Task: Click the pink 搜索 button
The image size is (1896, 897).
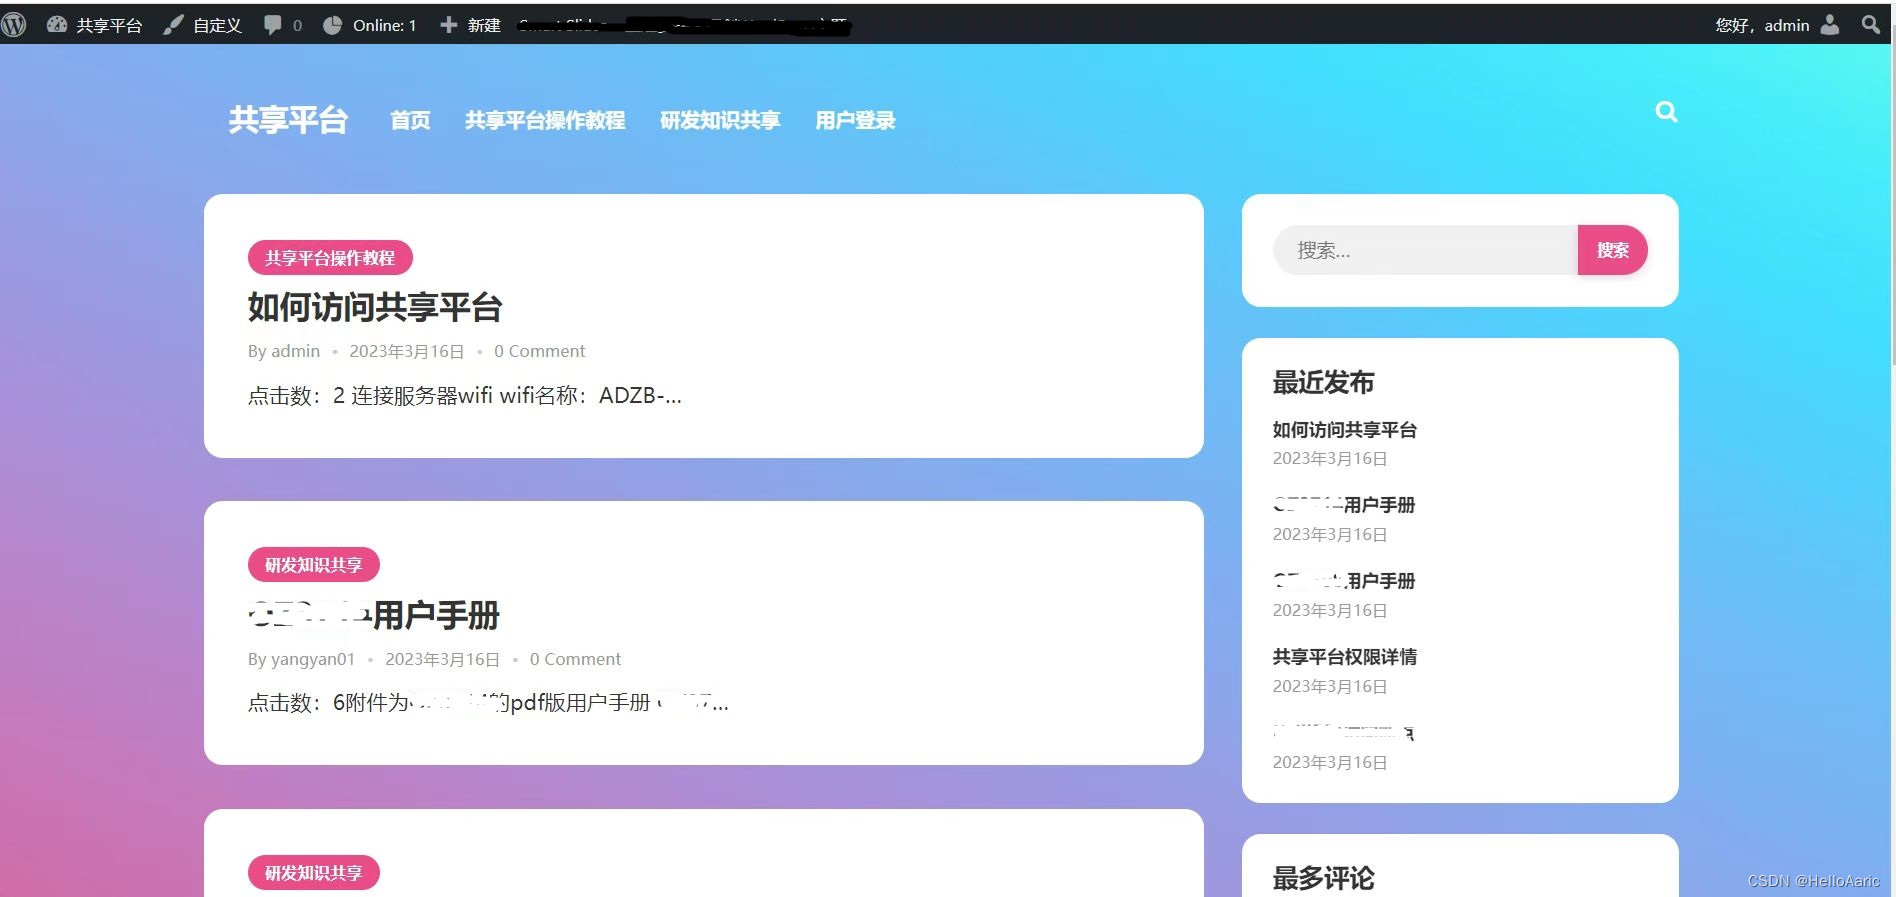Action: pyautogui.click(x=1612, y=250)
